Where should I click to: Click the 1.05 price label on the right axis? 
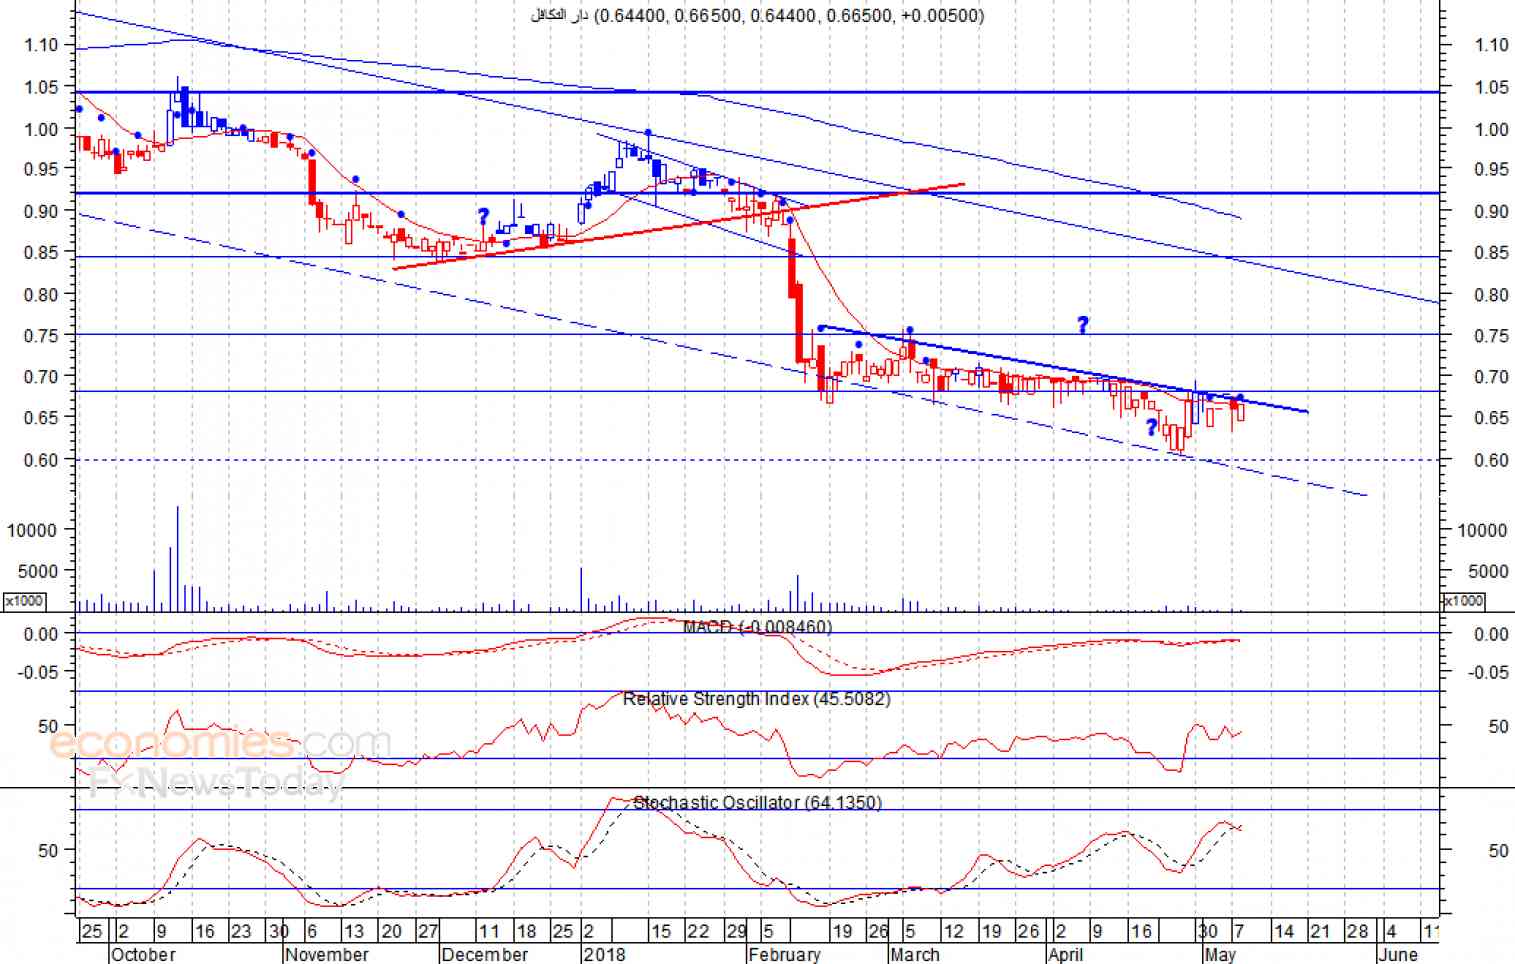click(1491, 87)
